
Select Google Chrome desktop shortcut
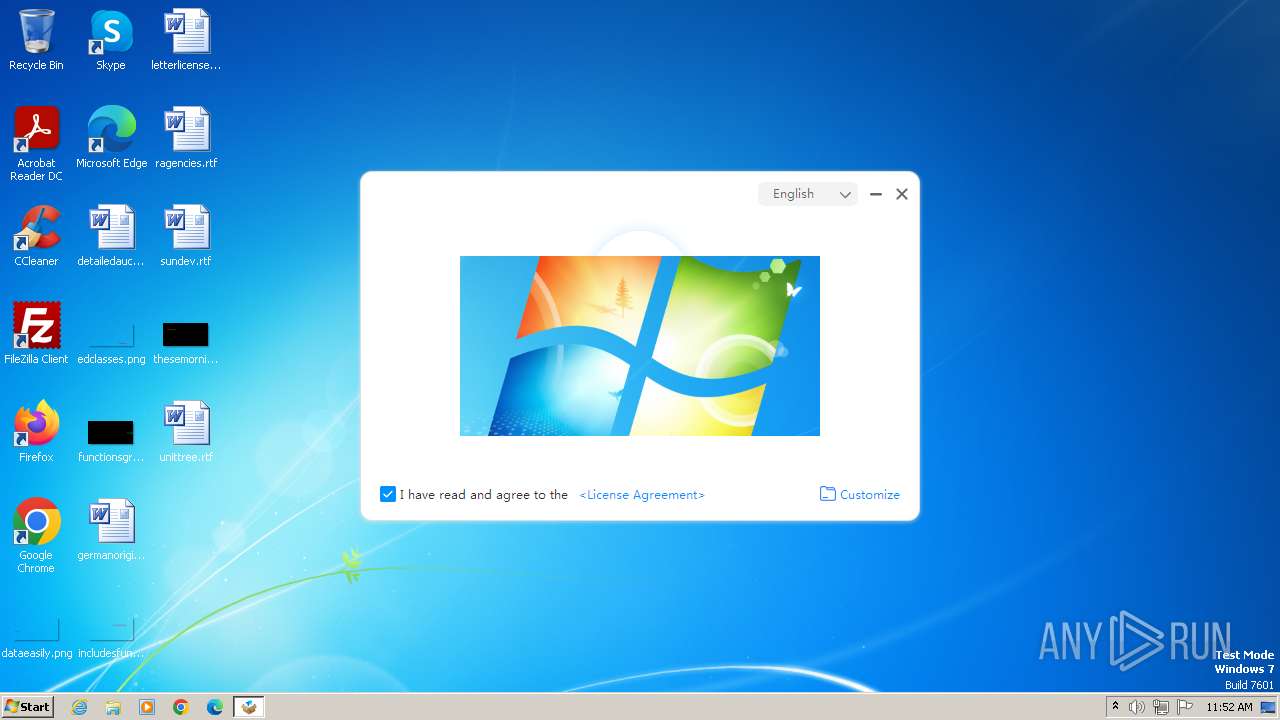point(36,536)
